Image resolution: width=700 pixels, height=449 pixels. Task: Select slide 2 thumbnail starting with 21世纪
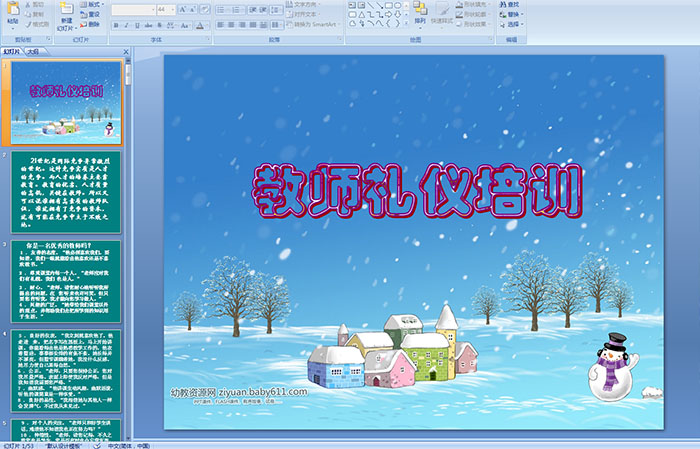66,192
